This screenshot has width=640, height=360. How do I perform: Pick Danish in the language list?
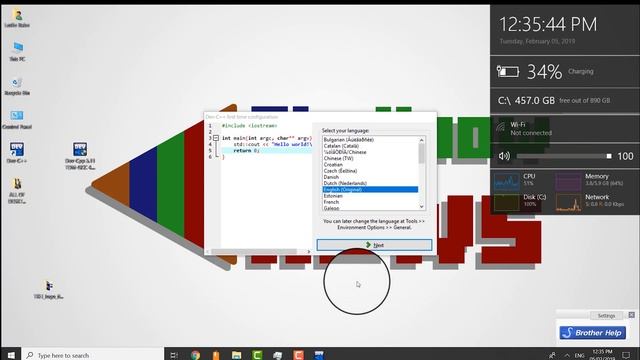[331, 177]
